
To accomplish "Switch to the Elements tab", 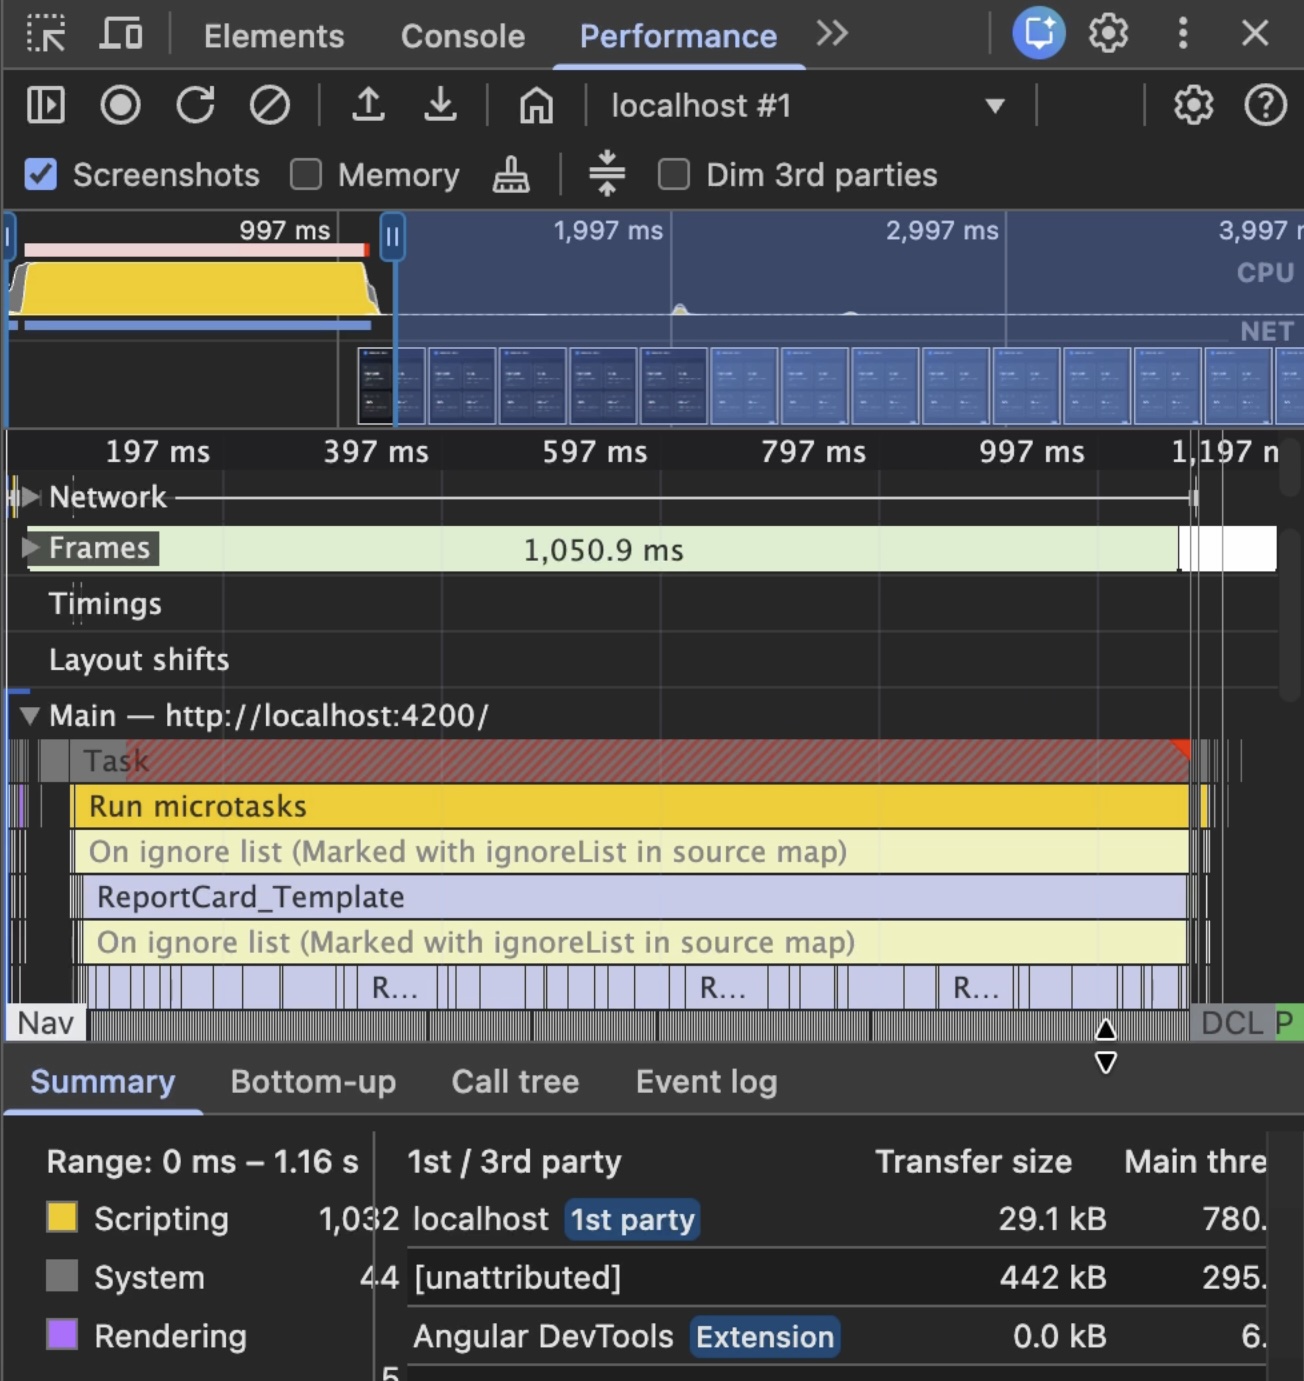I will (274, 36).
